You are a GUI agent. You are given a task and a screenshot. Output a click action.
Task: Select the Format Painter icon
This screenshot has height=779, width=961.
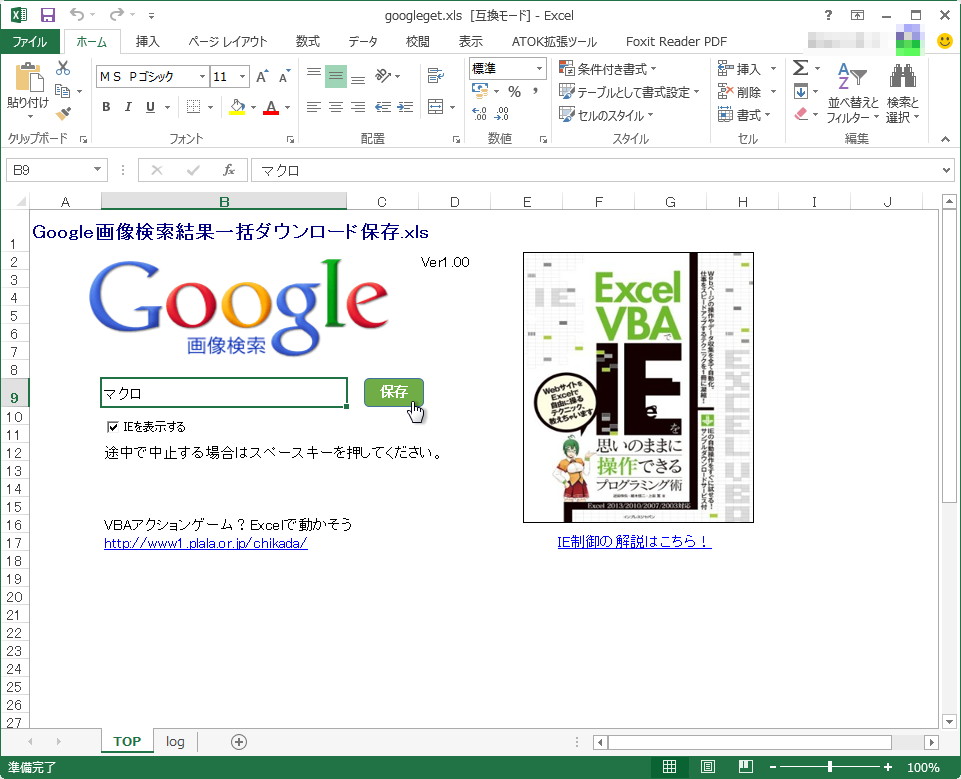pyautogui.click(x=63, y=111)
